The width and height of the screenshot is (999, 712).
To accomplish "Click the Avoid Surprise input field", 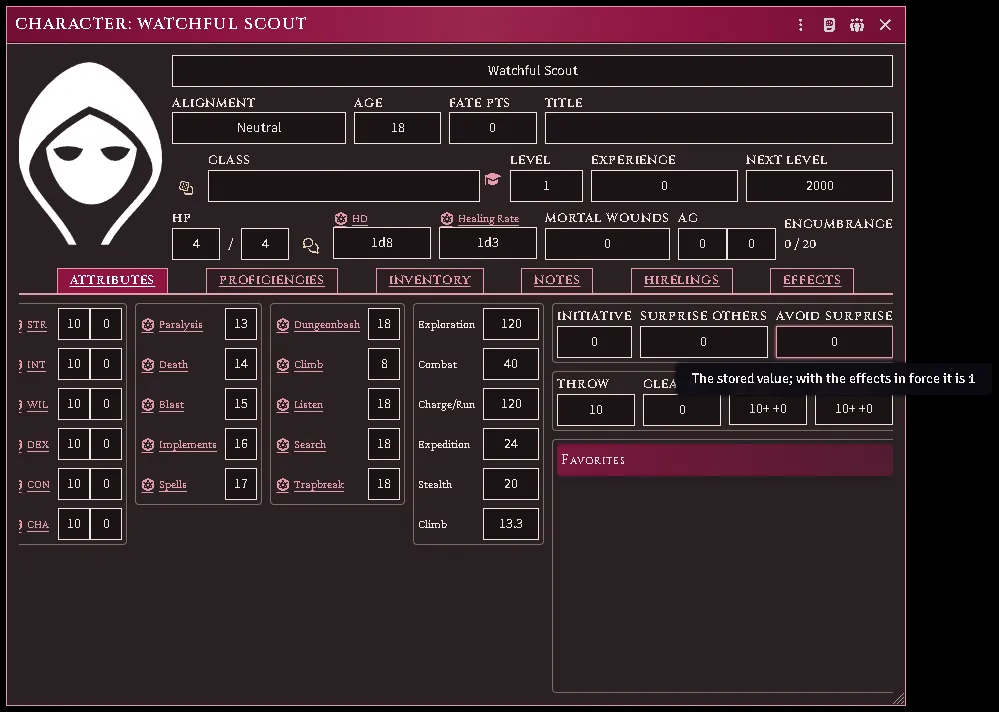I will (834, 342).
